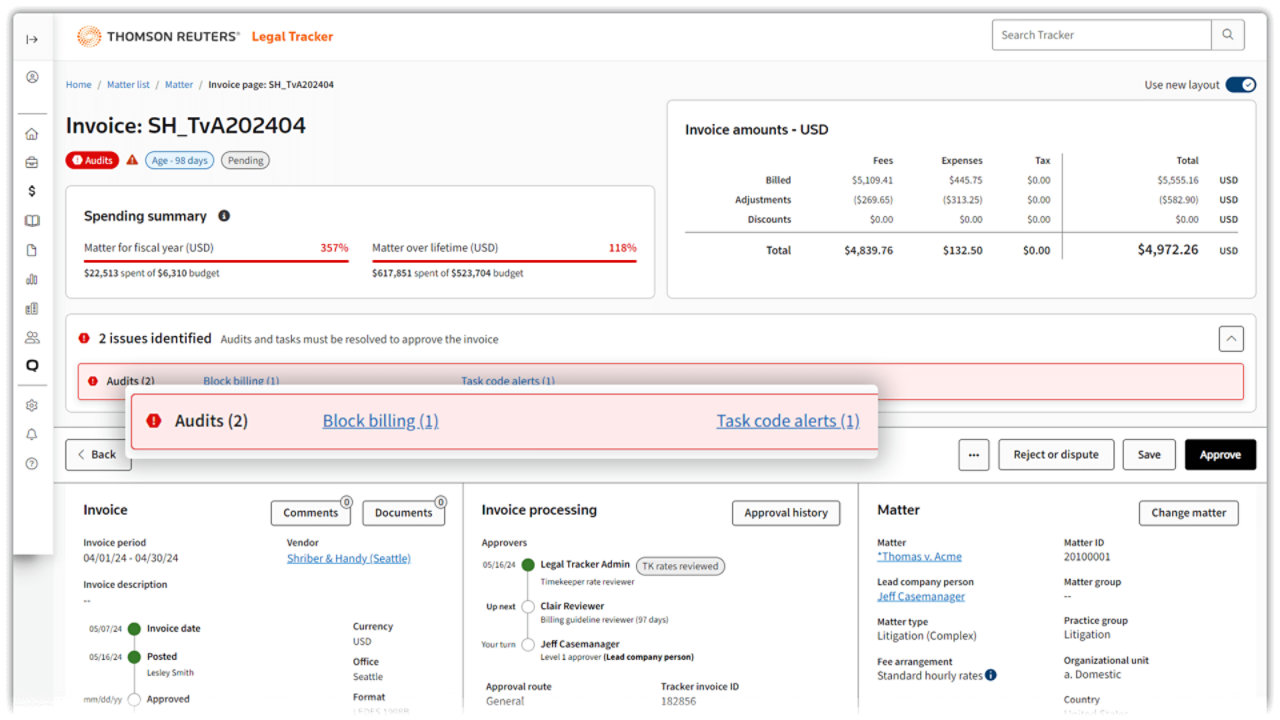Click into the Search Tracker field
Image resolution: width=1280 pixels, height=720 pixels.
tap(1101, 35)
